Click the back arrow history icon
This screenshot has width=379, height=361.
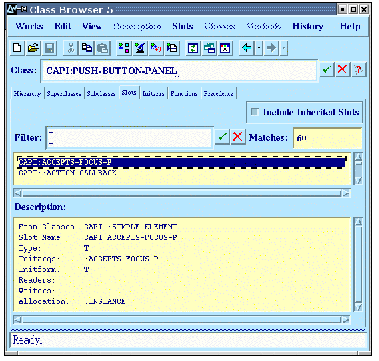pyautogui.click(x=247, y=48)
